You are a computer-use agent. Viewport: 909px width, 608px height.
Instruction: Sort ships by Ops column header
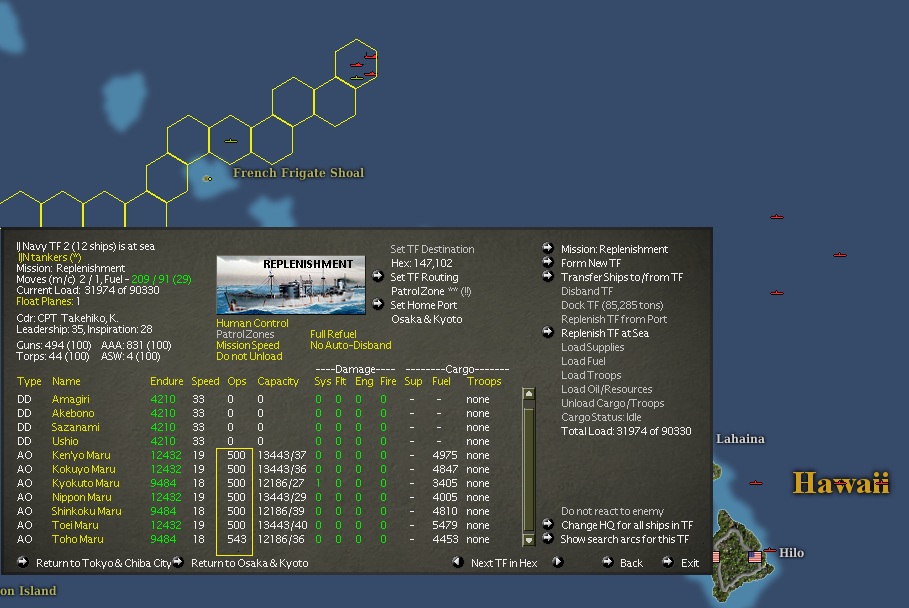(x=237, y=381)
